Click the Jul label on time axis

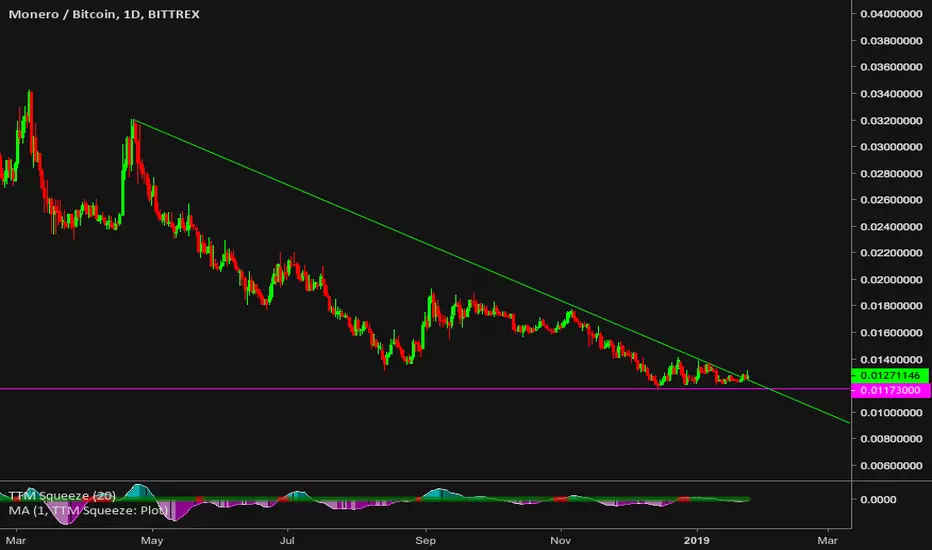pyautogui.click(x=288, y=540)
